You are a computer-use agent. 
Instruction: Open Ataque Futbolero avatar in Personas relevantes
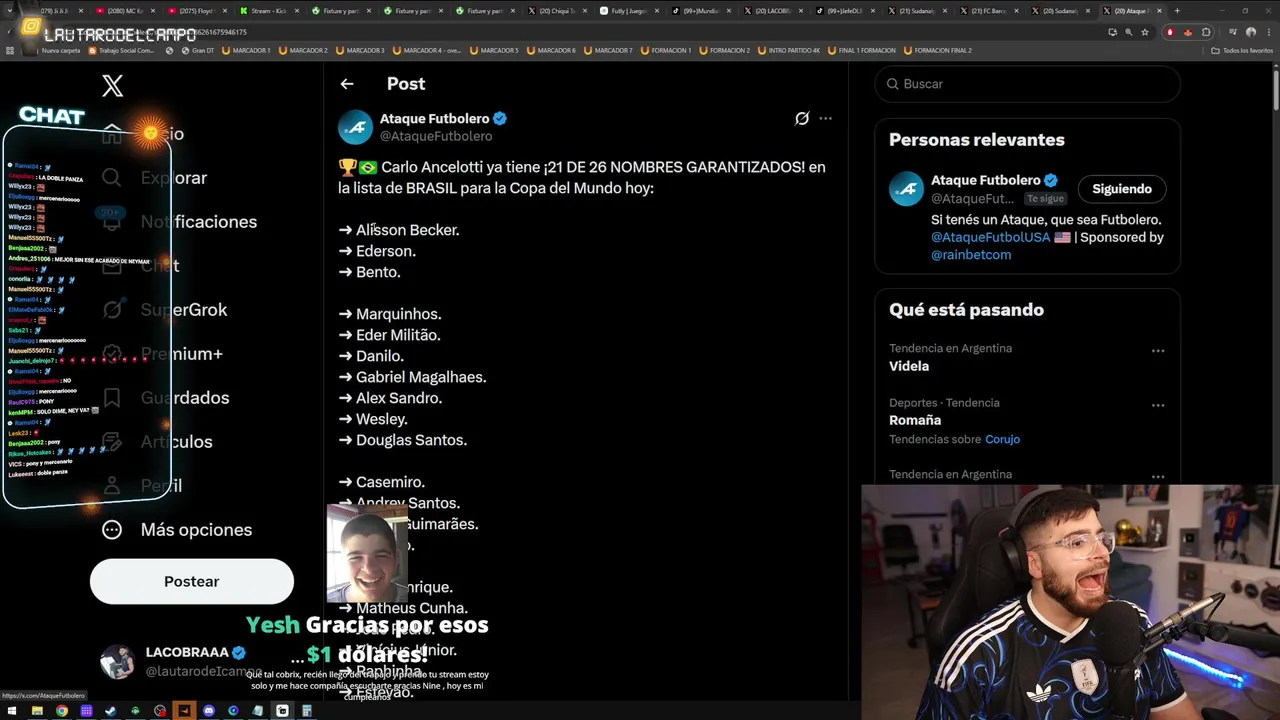pos(906,189)
